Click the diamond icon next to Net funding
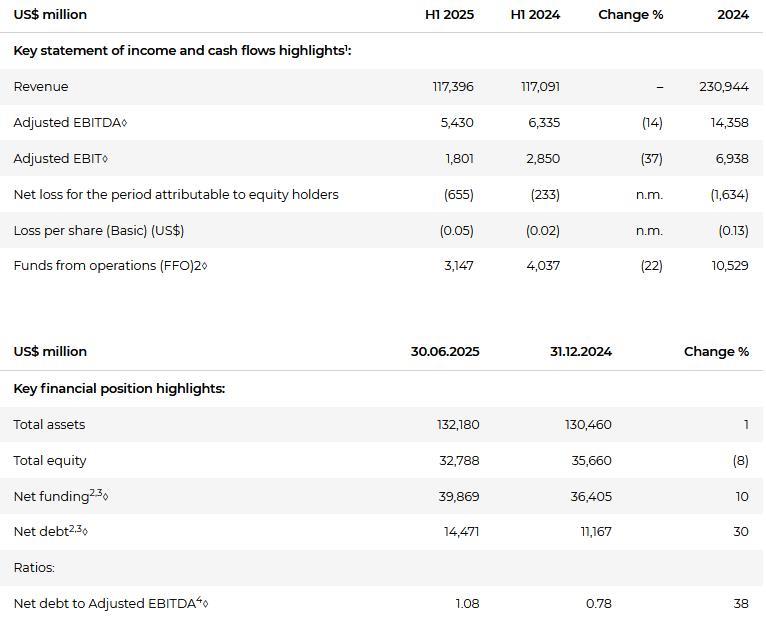This screenshot has height=628, width=766. click(x=105, y=497)
